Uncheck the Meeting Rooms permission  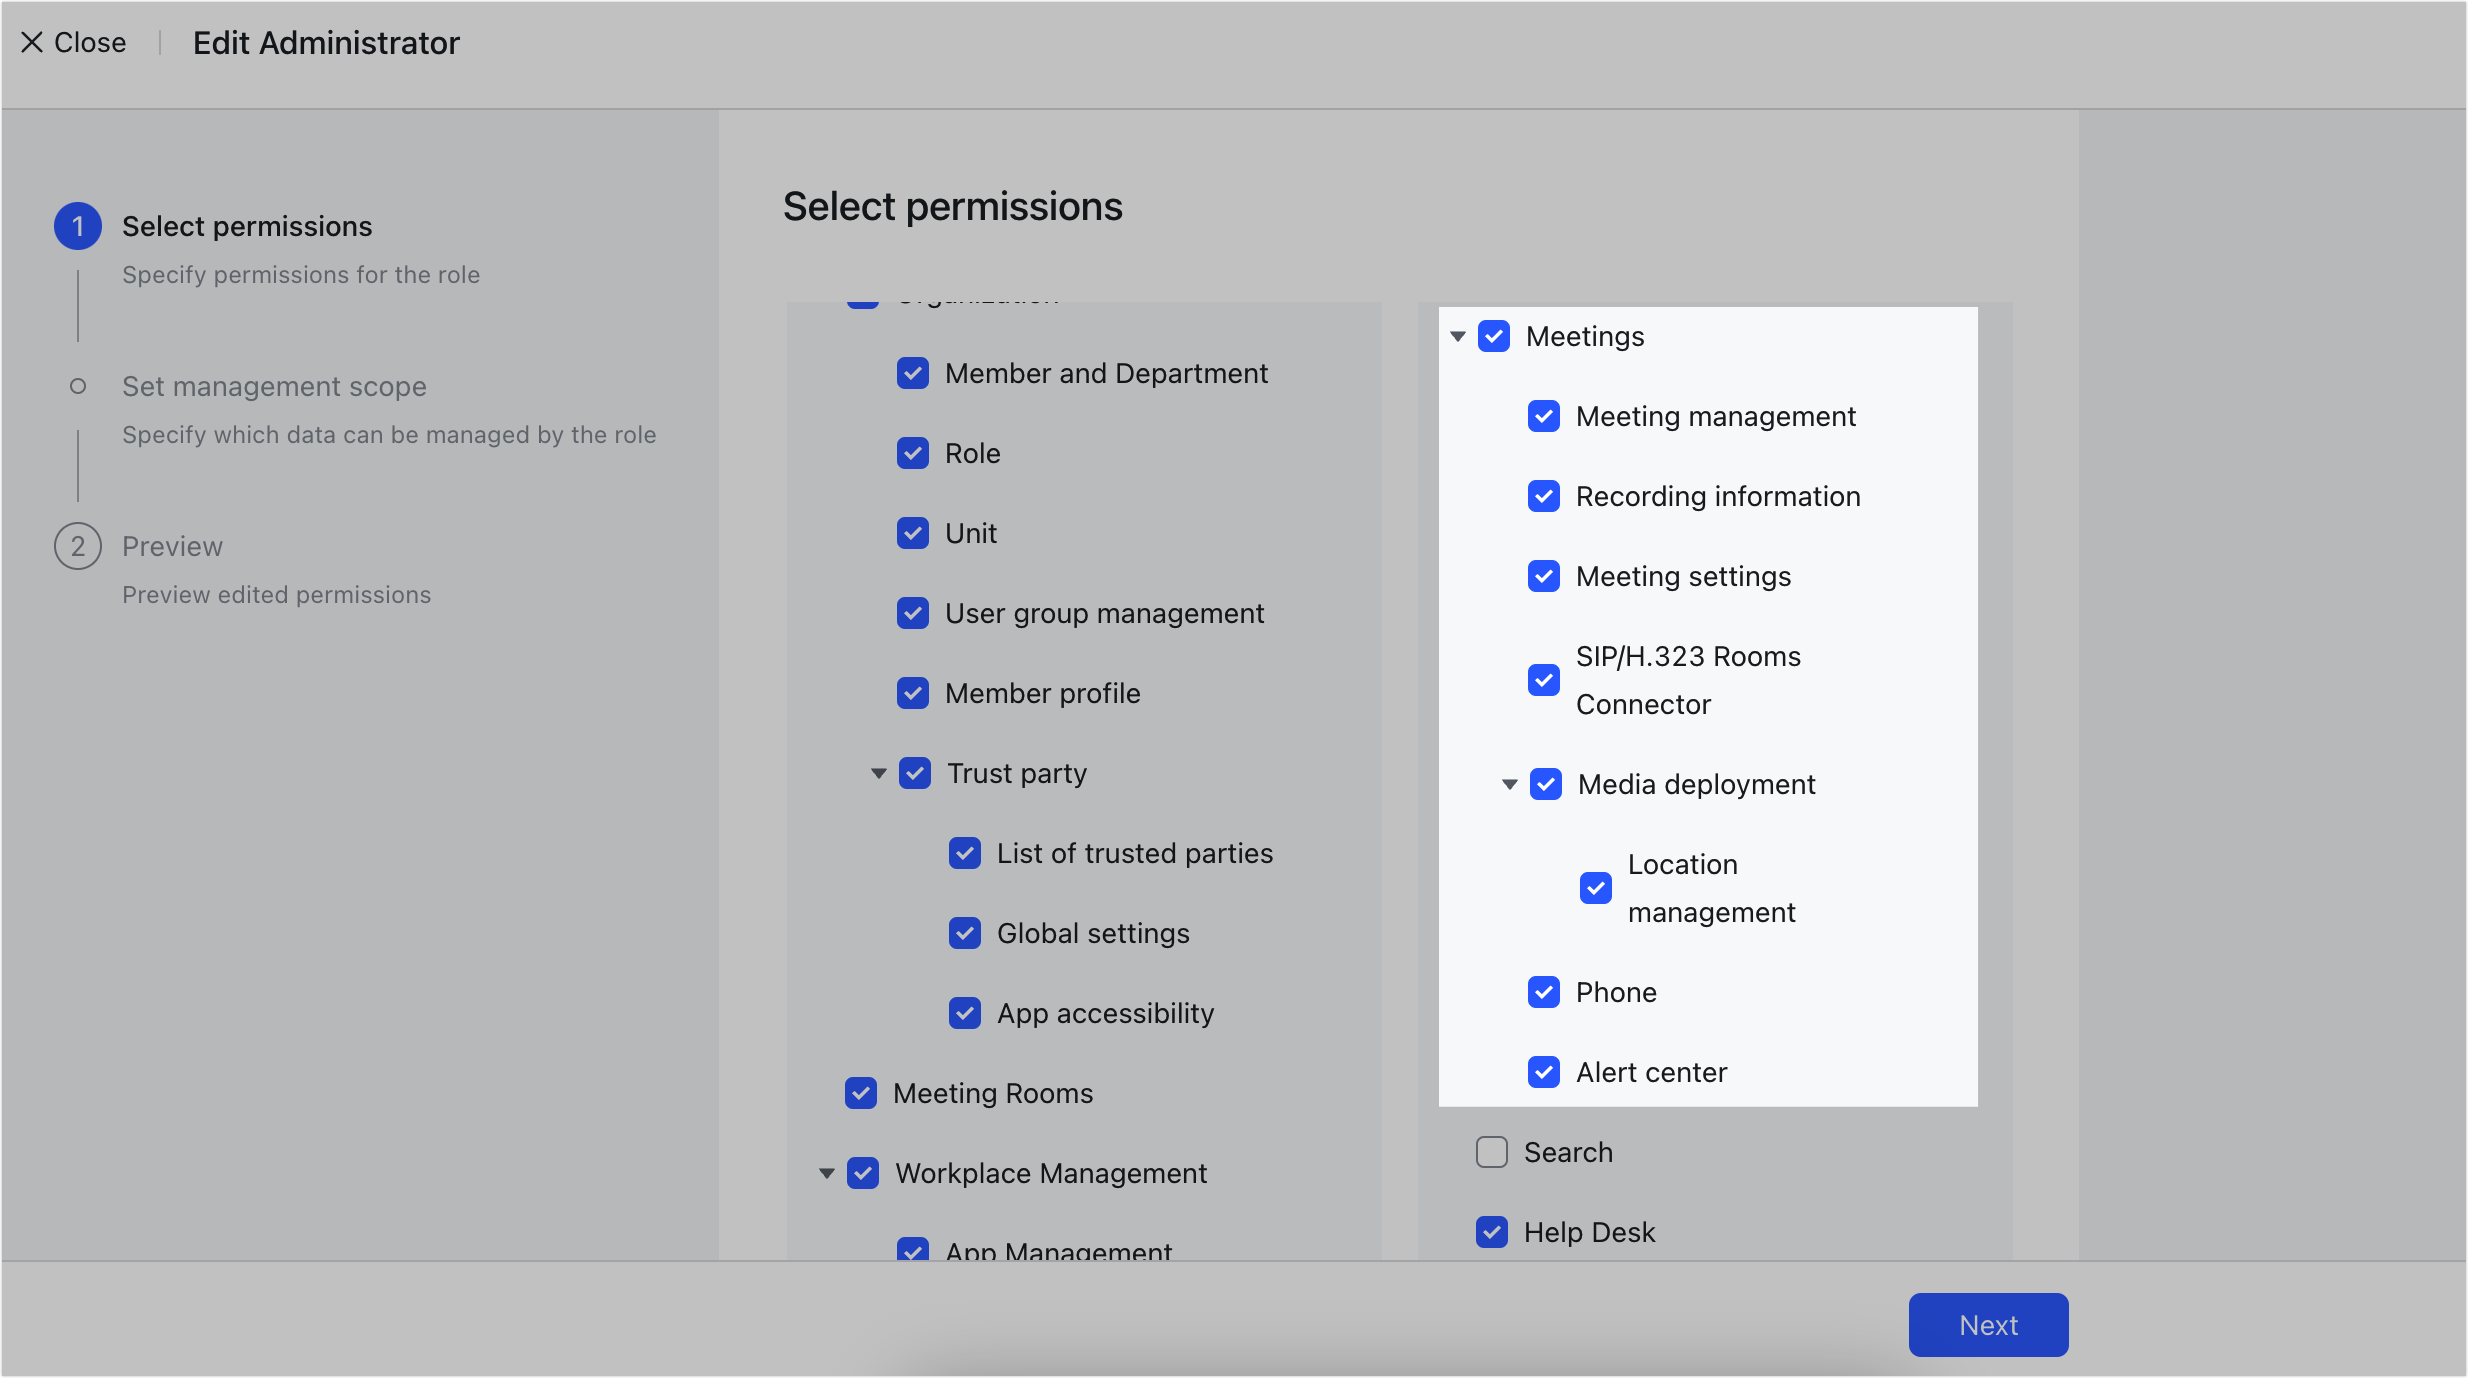tap(861, 1093)
